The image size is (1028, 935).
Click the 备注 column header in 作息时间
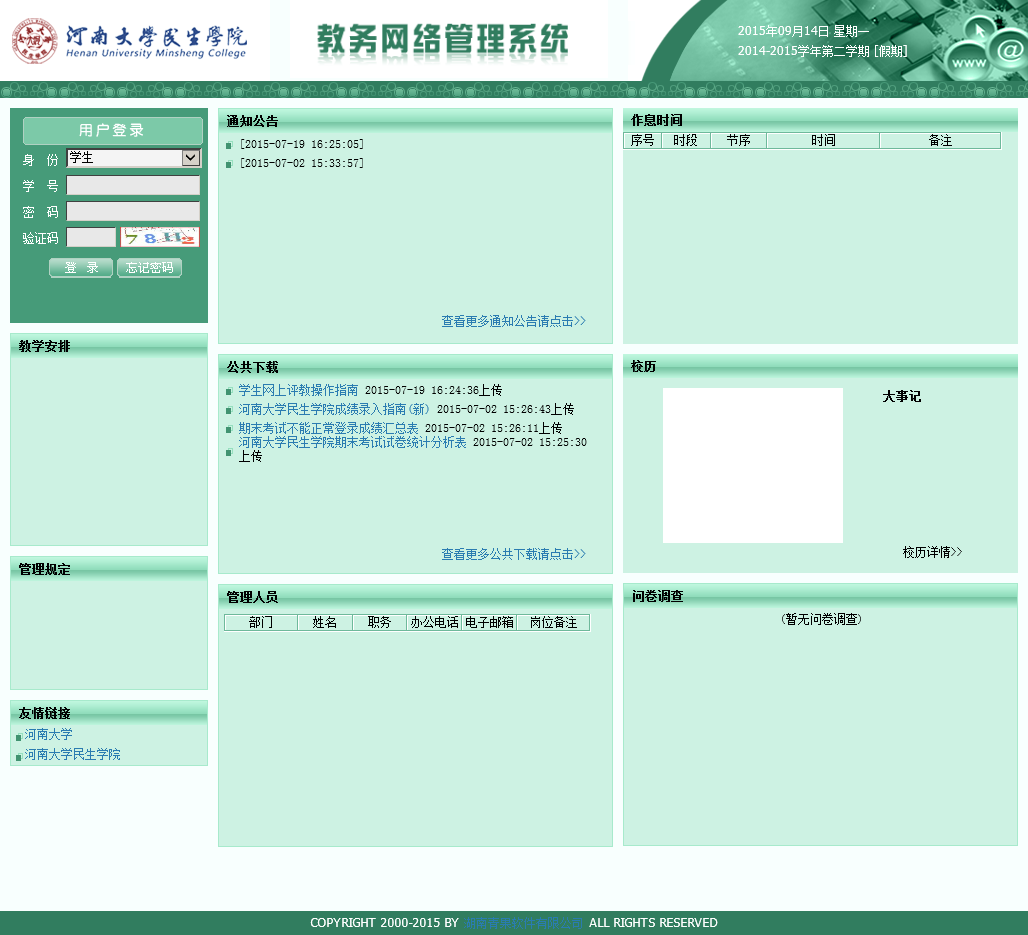tap(940, 140)
